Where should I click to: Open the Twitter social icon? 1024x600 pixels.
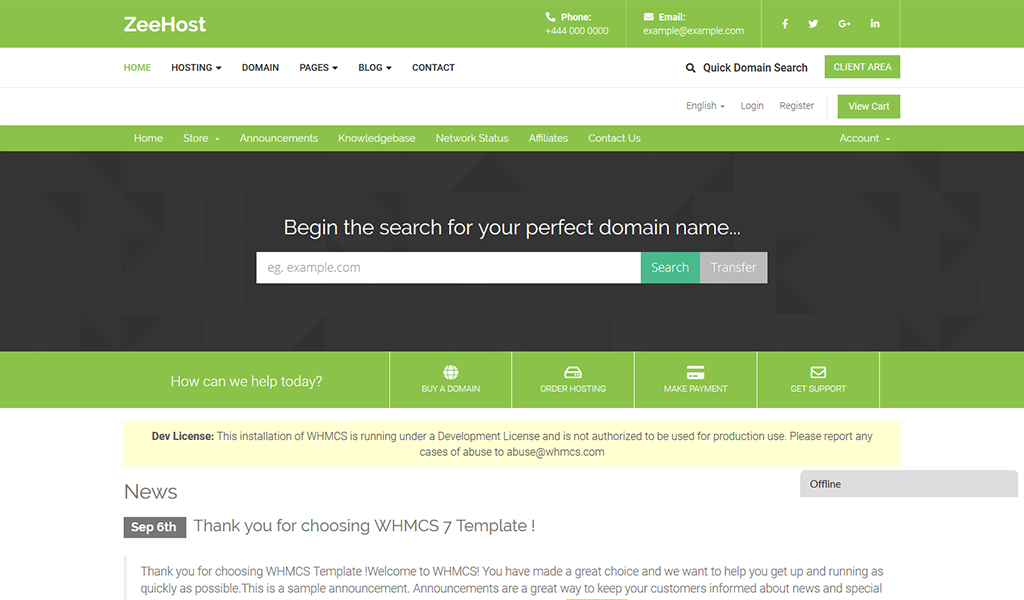coord(813,23)
